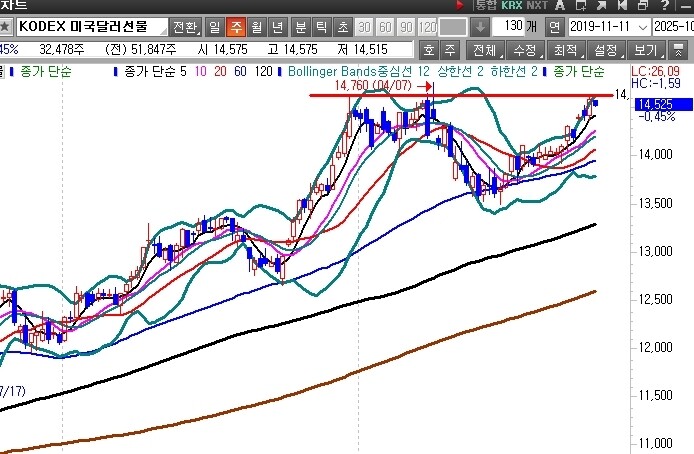
Task: Open the 보기 (view) menu button
Action: [x=647, y=50]
